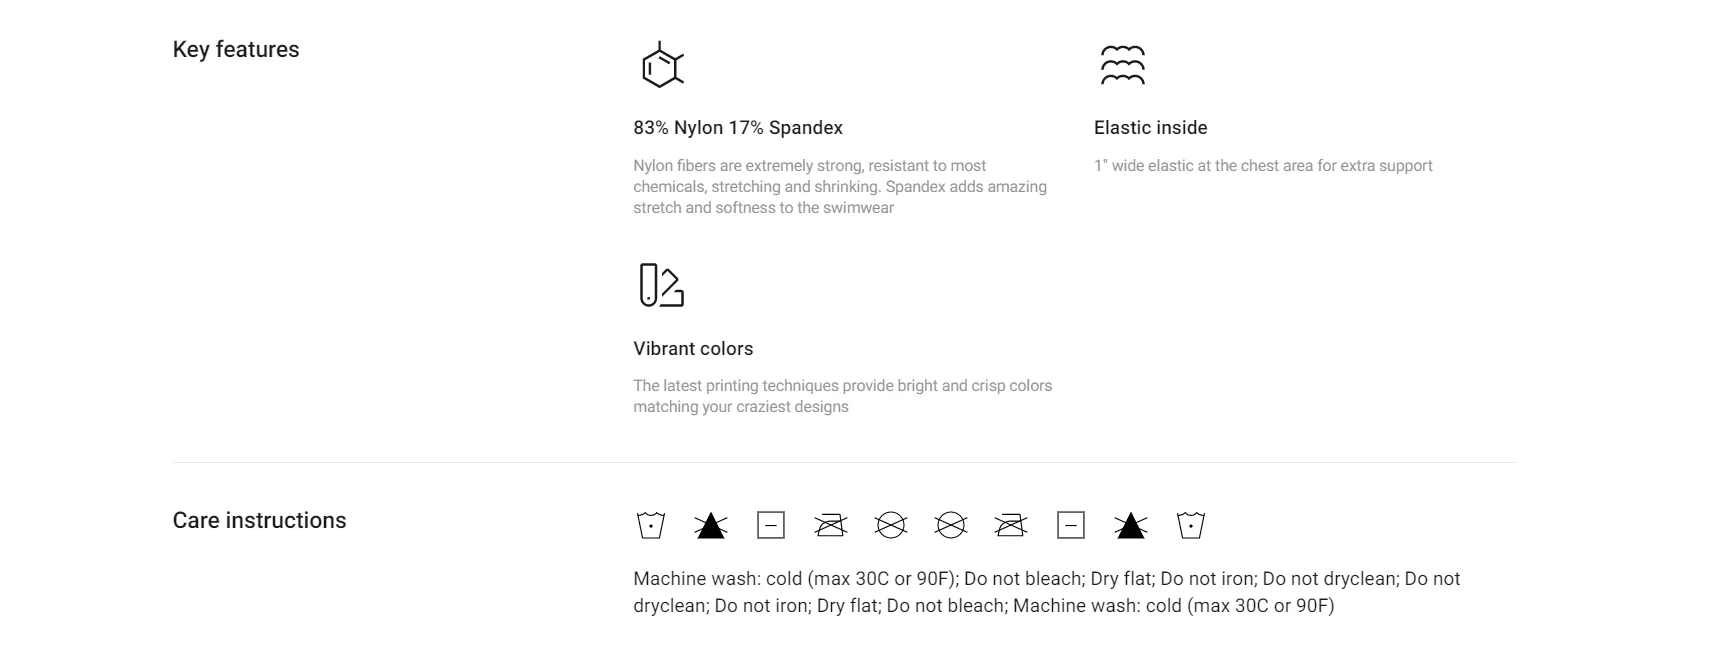This screenshot has height=653, width=1719.
Task: Click the last do not bleach triangle icon
Action: point(1131,525)
